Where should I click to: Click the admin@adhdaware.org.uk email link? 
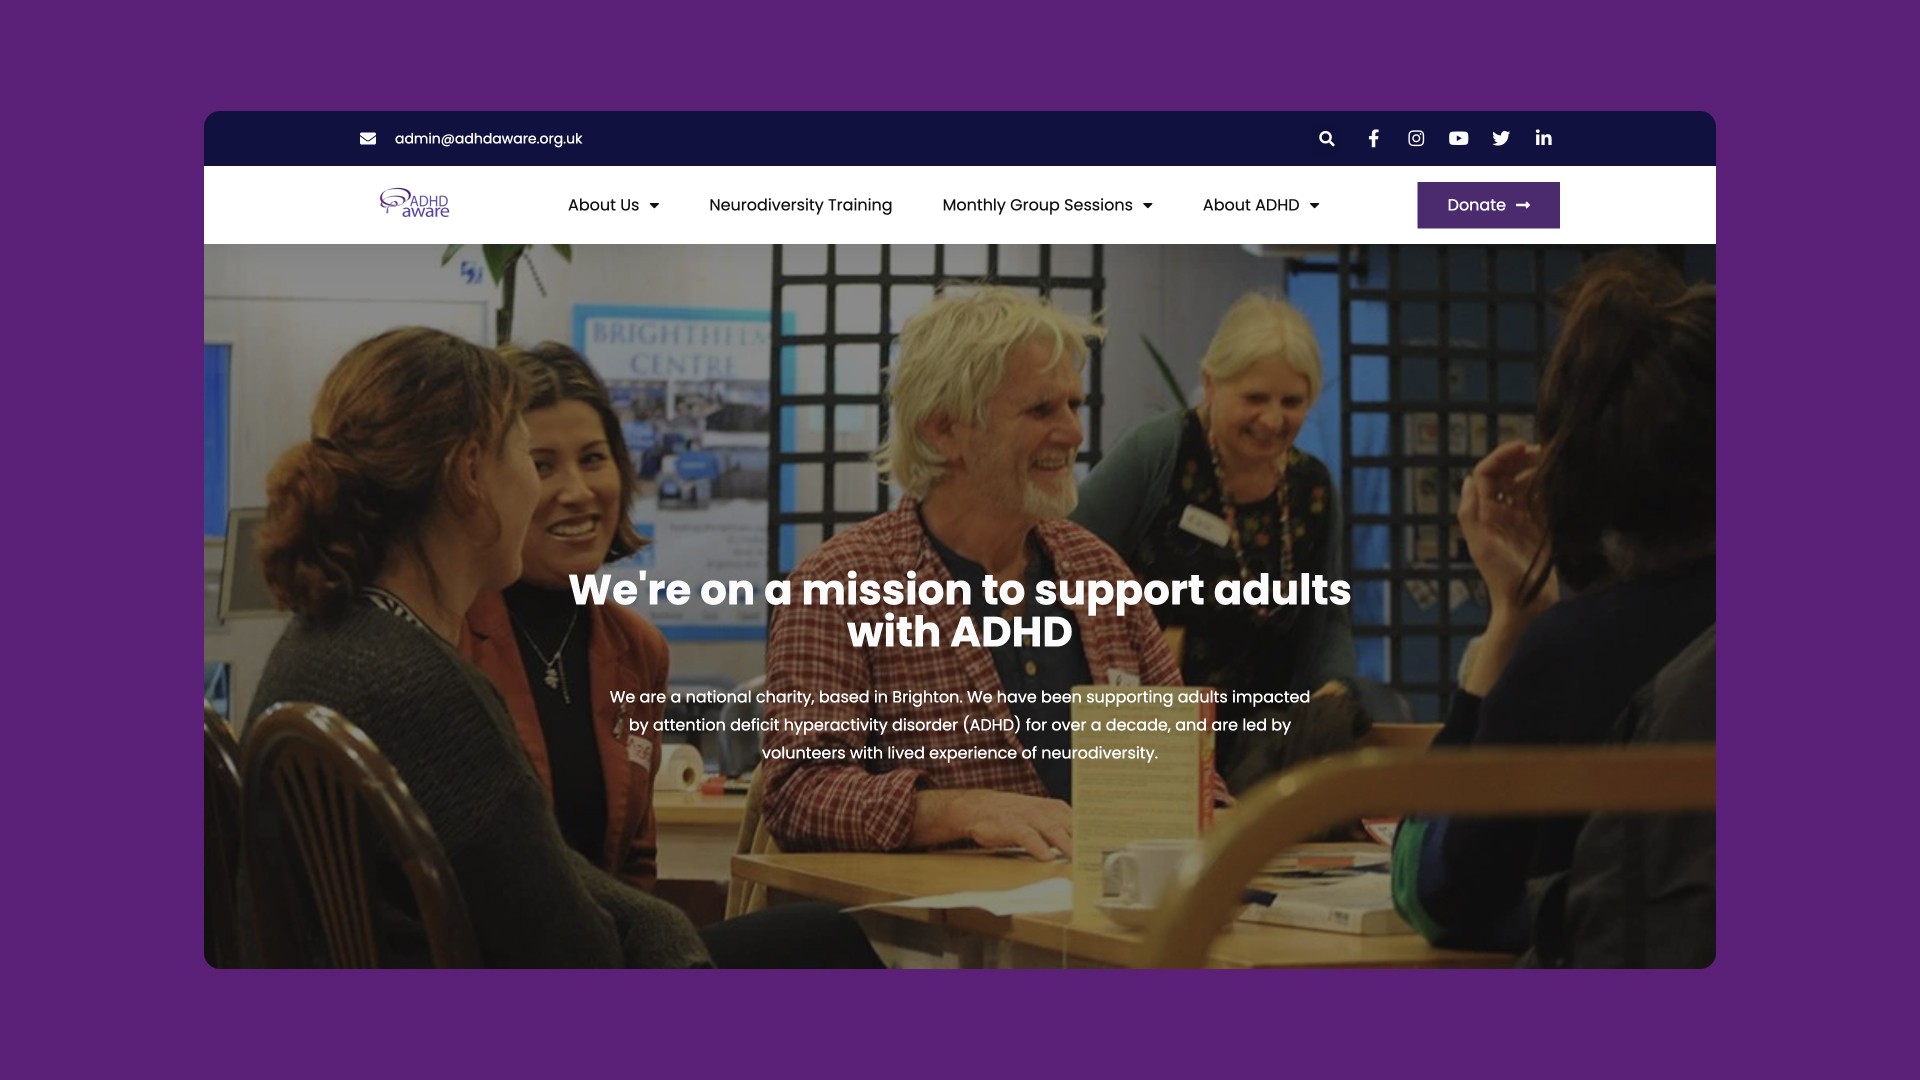488,139
